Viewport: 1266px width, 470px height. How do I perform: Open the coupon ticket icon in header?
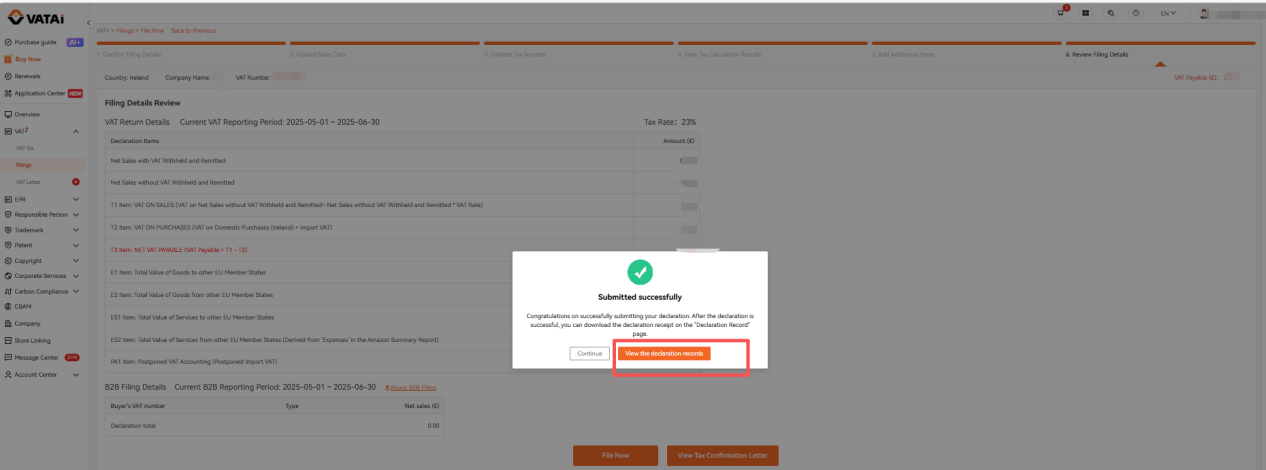tap(1087, 13)
